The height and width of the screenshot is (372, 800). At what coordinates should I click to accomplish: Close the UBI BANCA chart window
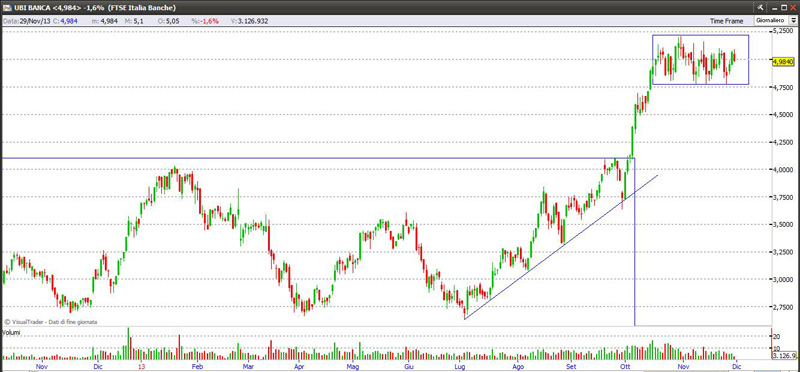click(x=793, y=8)
